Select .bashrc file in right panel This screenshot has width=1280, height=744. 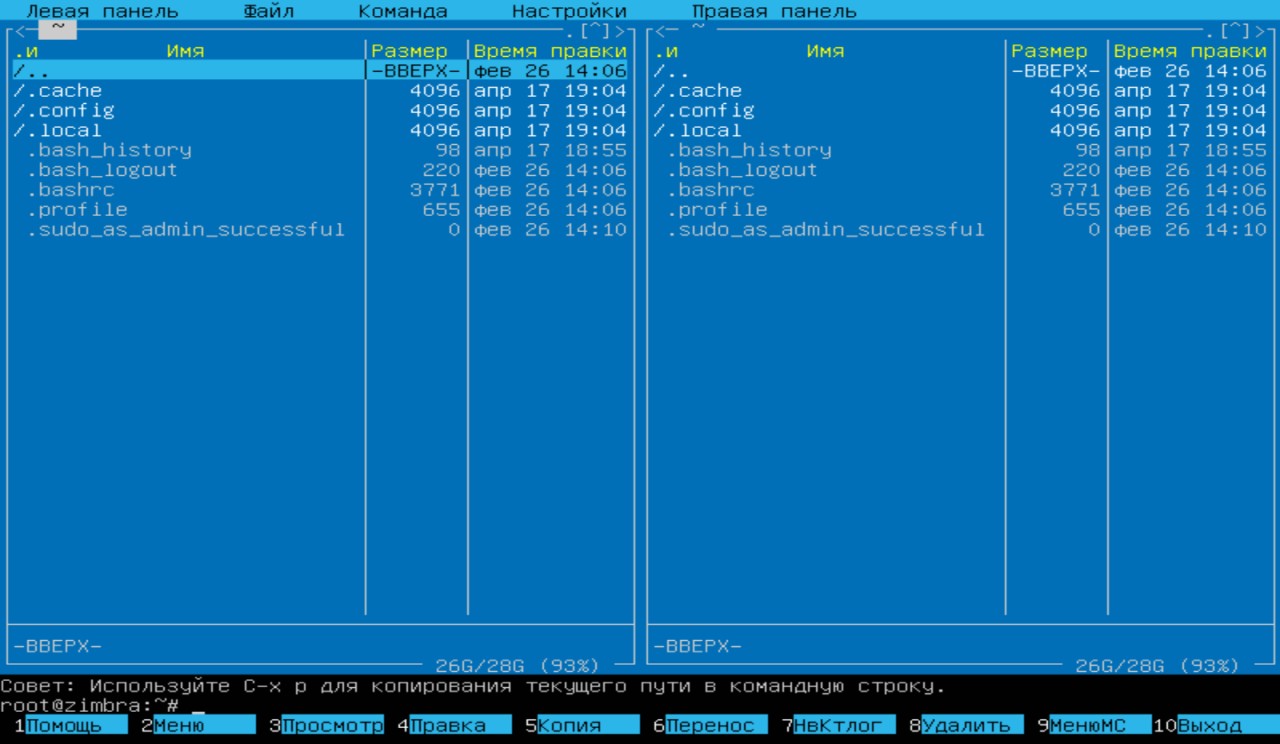click(x=960, y=190)
